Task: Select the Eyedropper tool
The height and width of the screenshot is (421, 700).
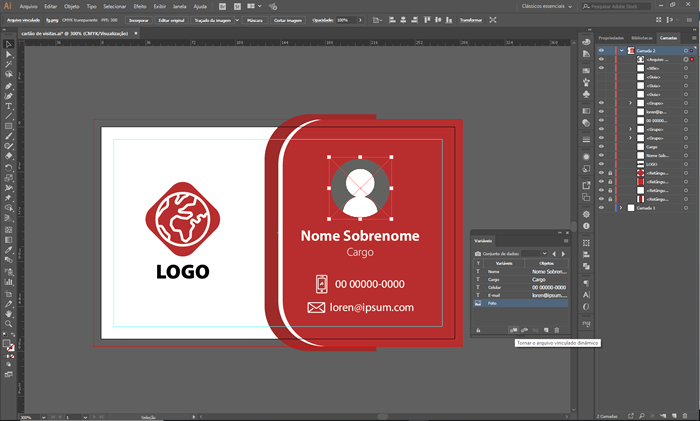Action: (8, 250)
